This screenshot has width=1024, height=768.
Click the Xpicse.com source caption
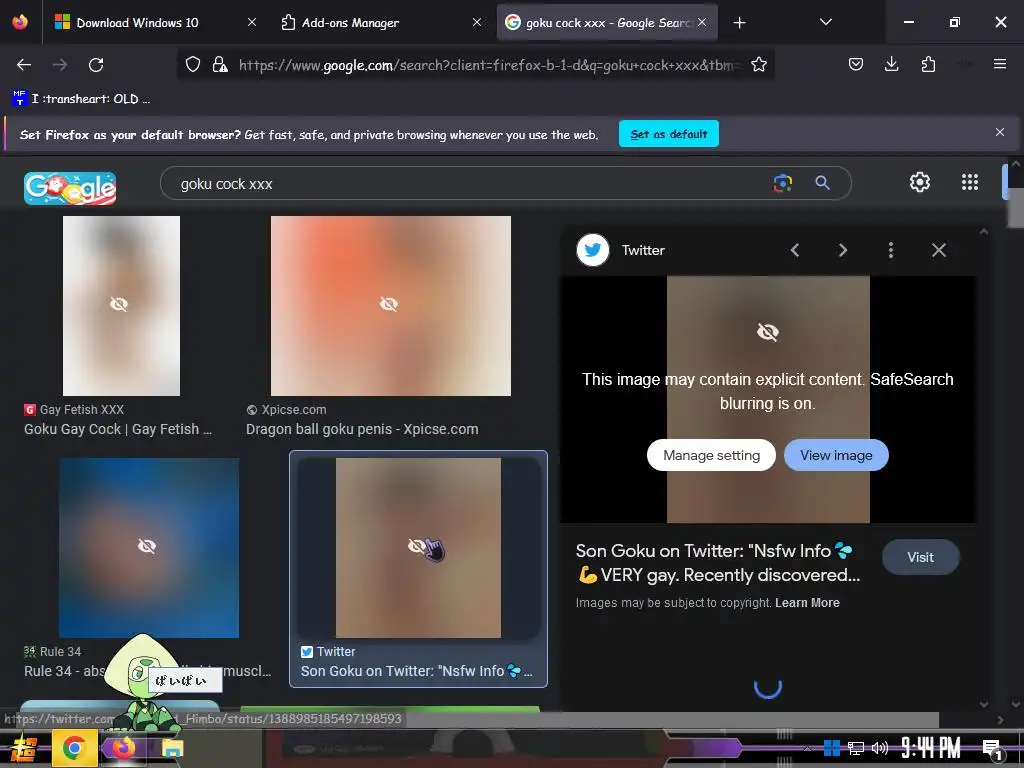[293, 409]
